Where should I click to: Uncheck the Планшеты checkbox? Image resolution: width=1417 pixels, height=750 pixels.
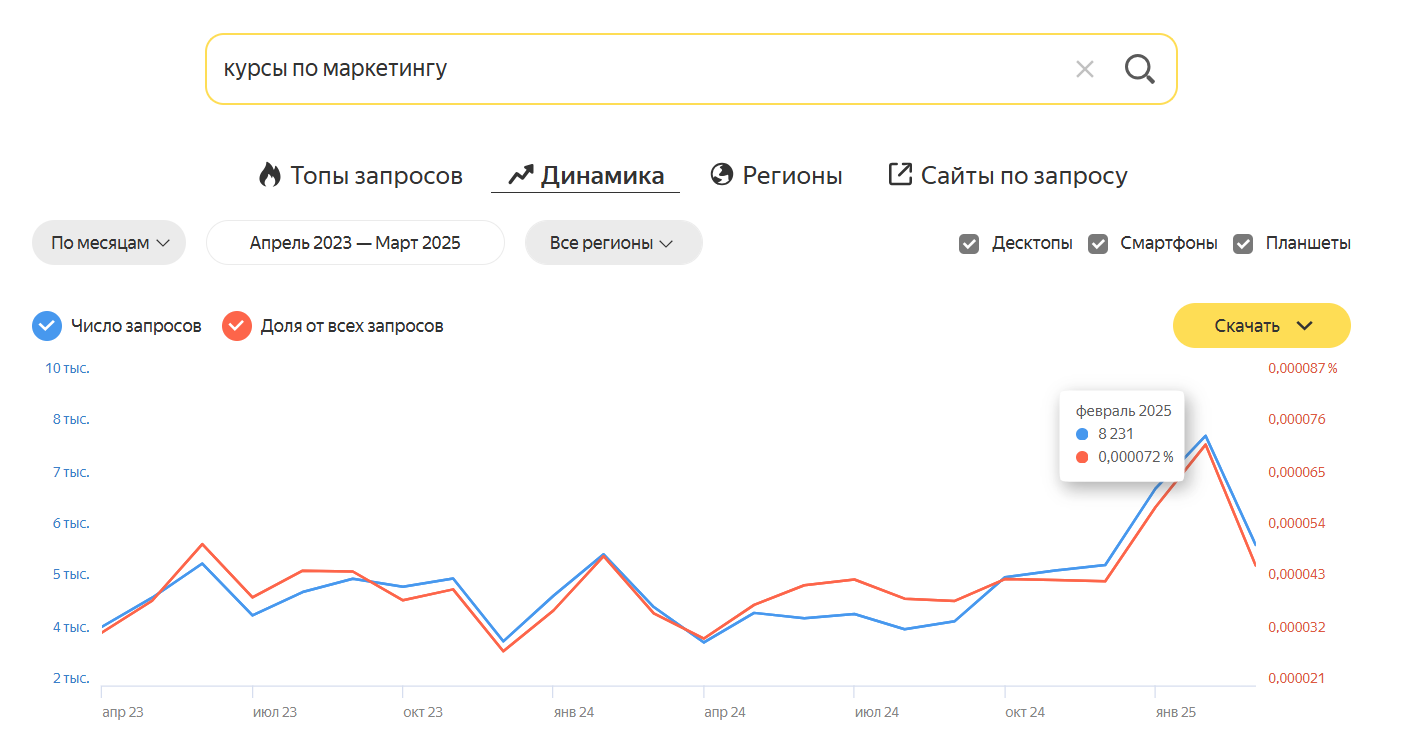[x=1243, y=244]
